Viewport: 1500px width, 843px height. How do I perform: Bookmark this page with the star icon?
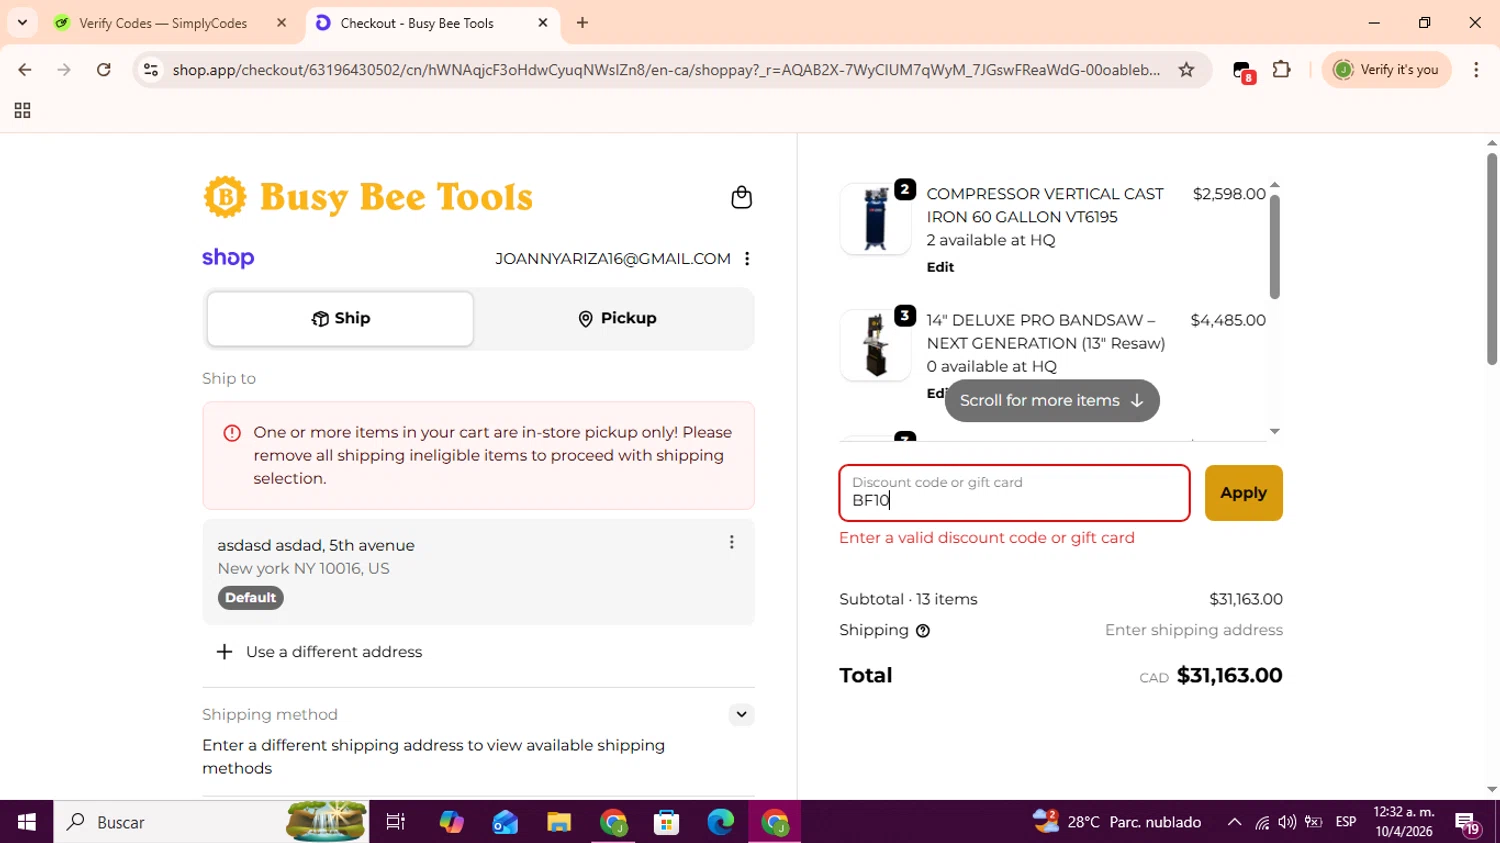tap(1186, 69)
